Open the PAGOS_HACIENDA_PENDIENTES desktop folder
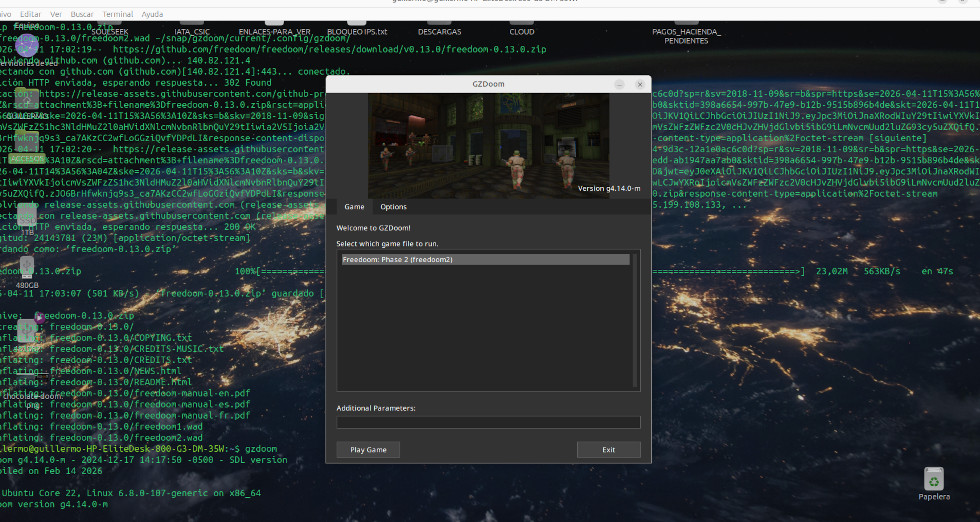Image resolution: width=980 pixels, height=522 pixels. [x=687, y=35]
